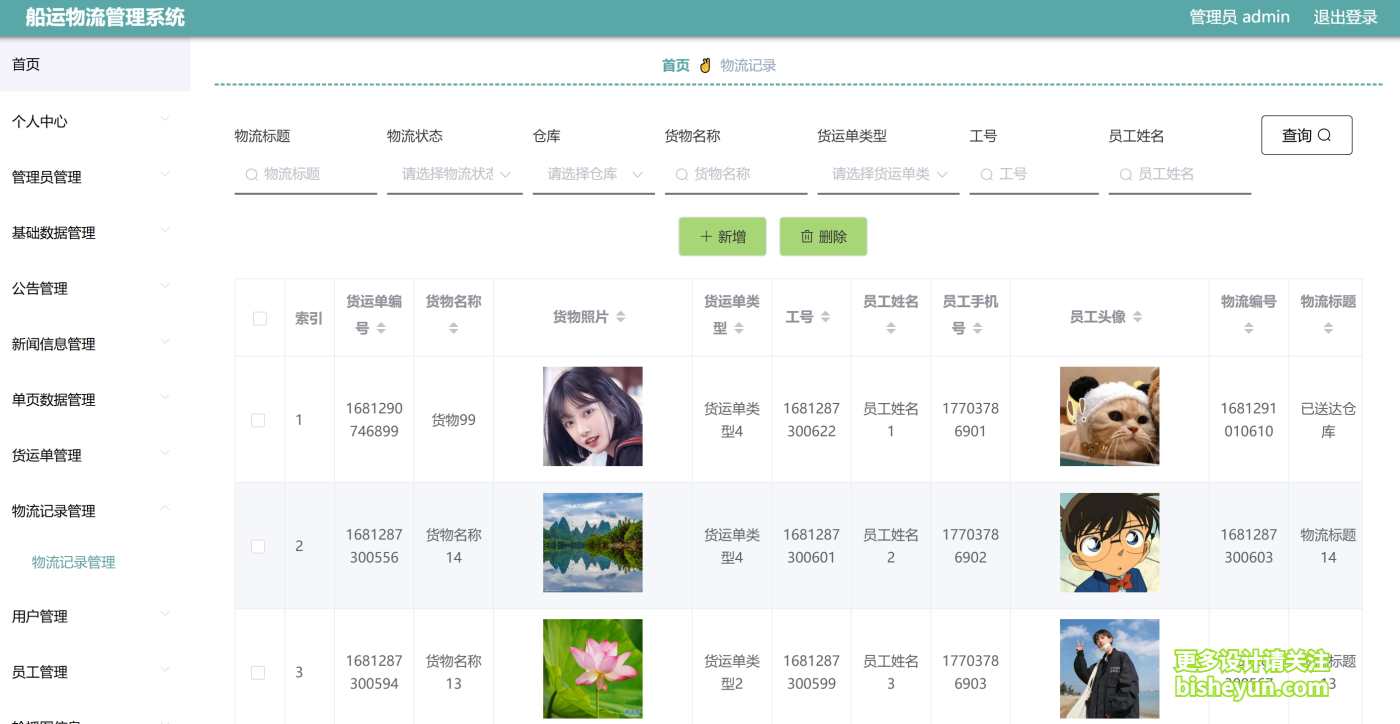
Task: Focus the 工号 input field
Action: point(1034,174)
